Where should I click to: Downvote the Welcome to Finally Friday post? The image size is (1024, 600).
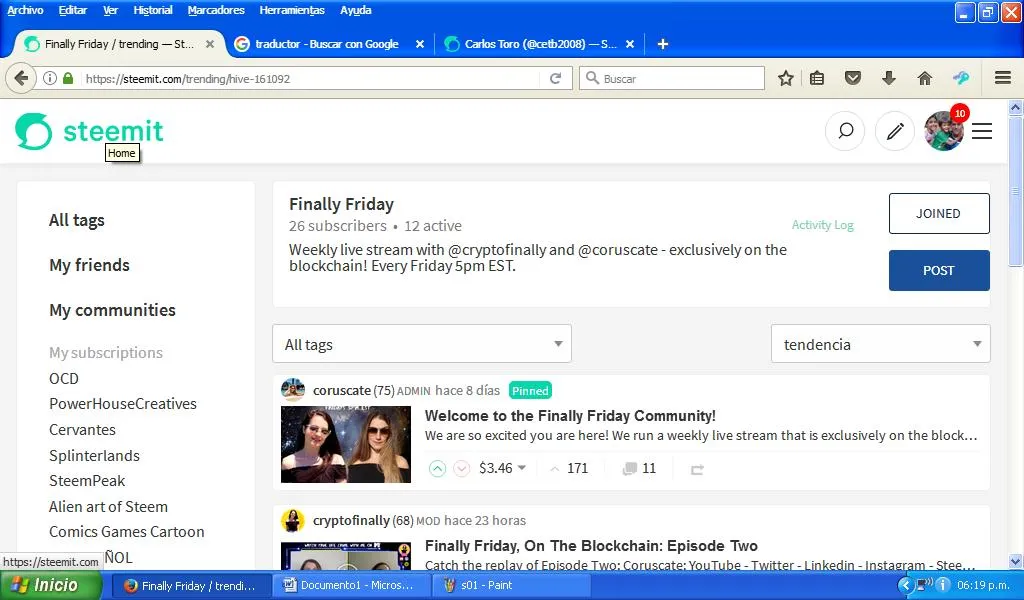pos(462,469)
